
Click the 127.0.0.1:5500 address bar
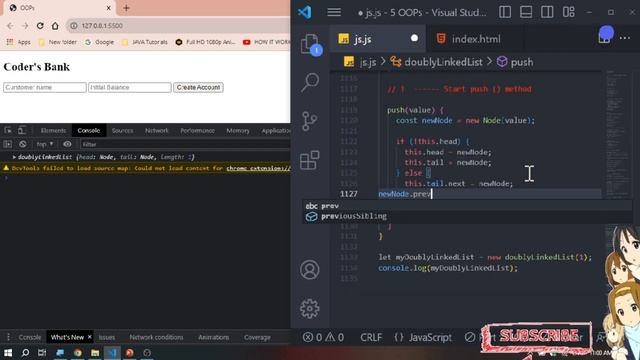[178, 26]
